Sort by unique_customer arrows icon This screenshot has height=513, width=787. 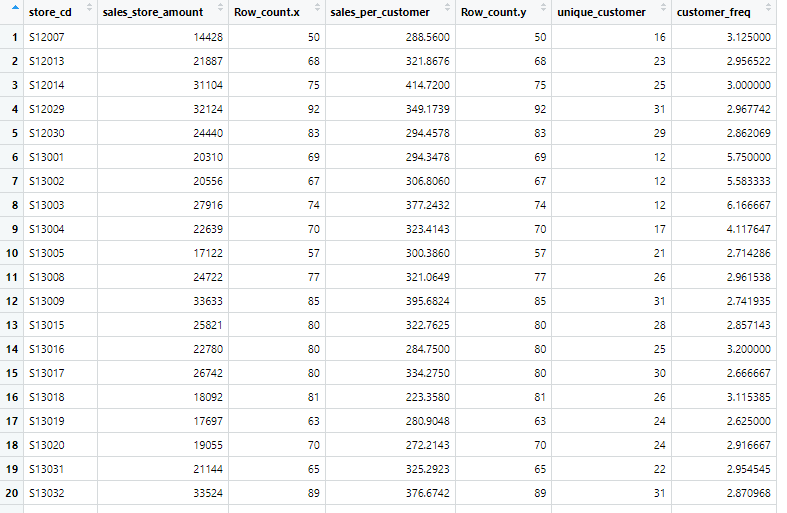tap(664, 8)
